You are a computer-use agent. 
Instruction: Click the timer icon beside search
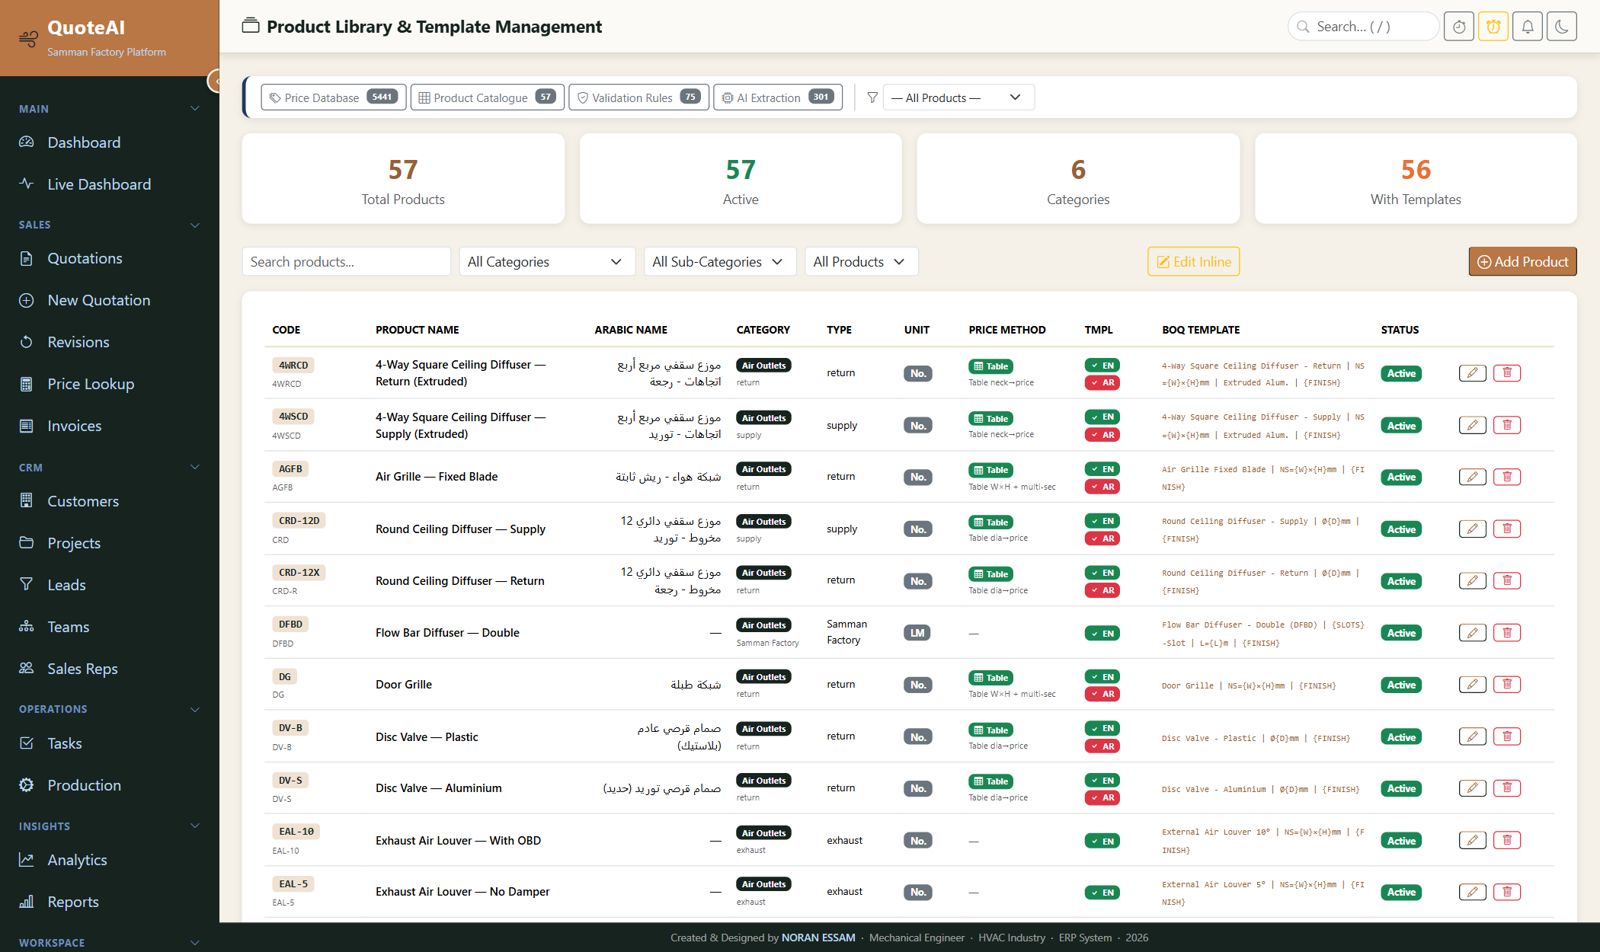pyautogui.click(x=1459, y=27)
